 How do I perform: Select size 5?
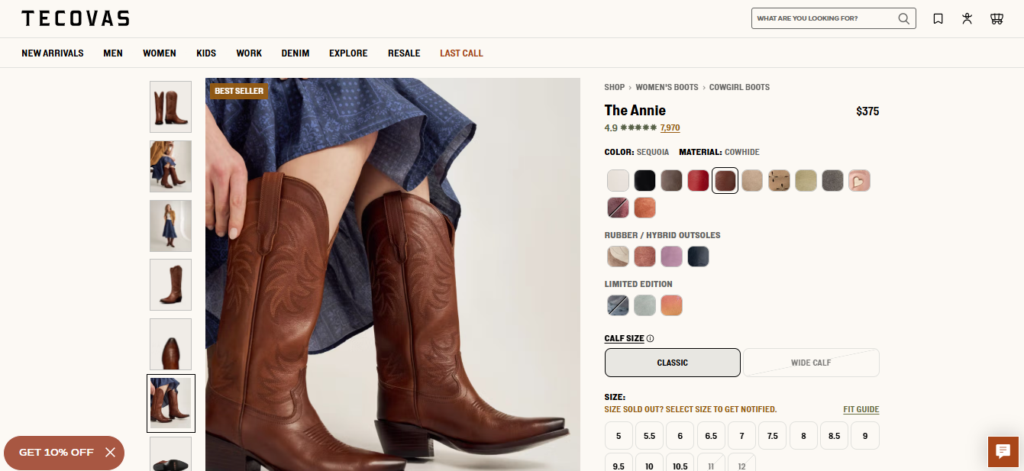click(x=618, y=436)
